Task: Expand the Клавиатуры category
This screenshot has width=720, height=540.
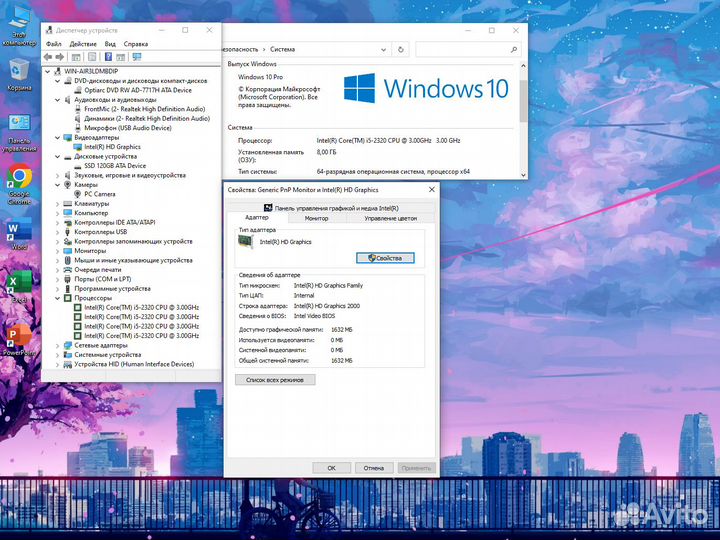Action: pos(57,204)
